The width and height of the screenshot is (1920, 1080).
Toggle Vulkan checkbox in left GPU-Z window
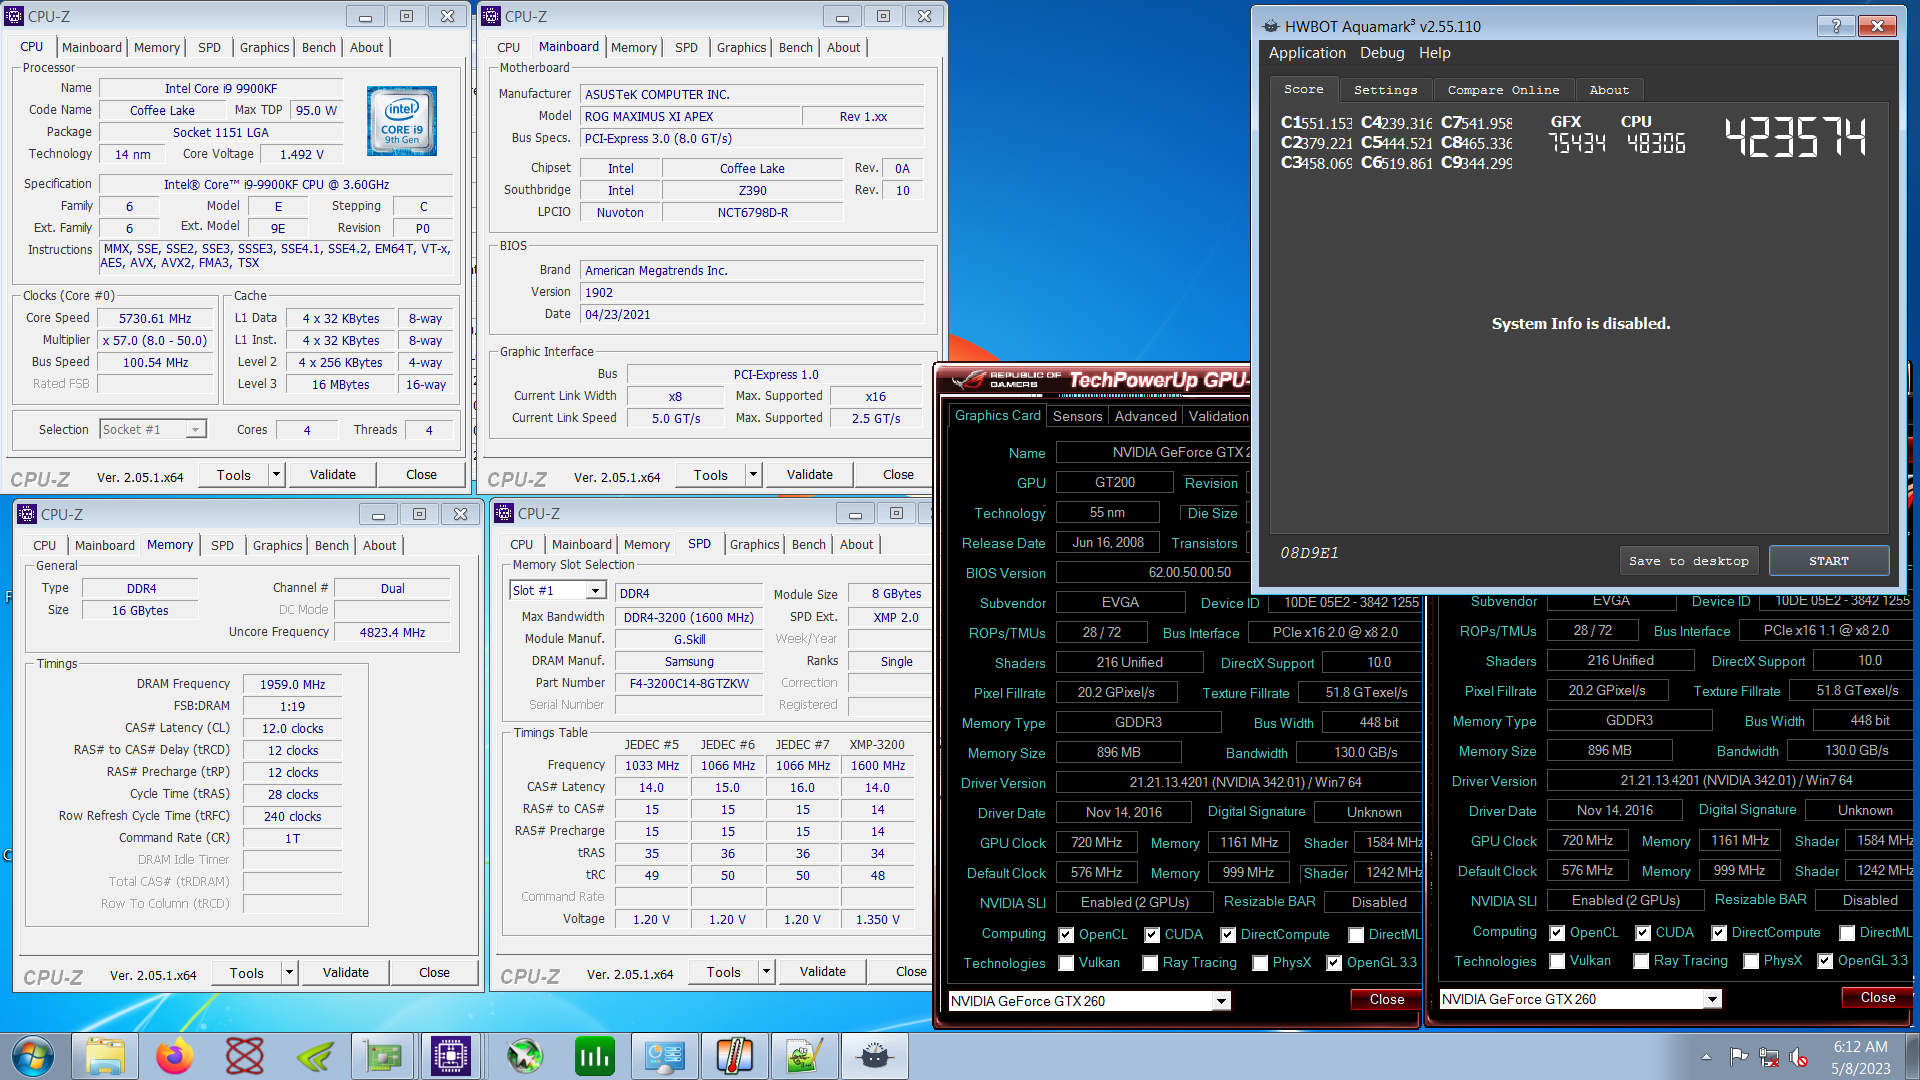click(1067, 963)
